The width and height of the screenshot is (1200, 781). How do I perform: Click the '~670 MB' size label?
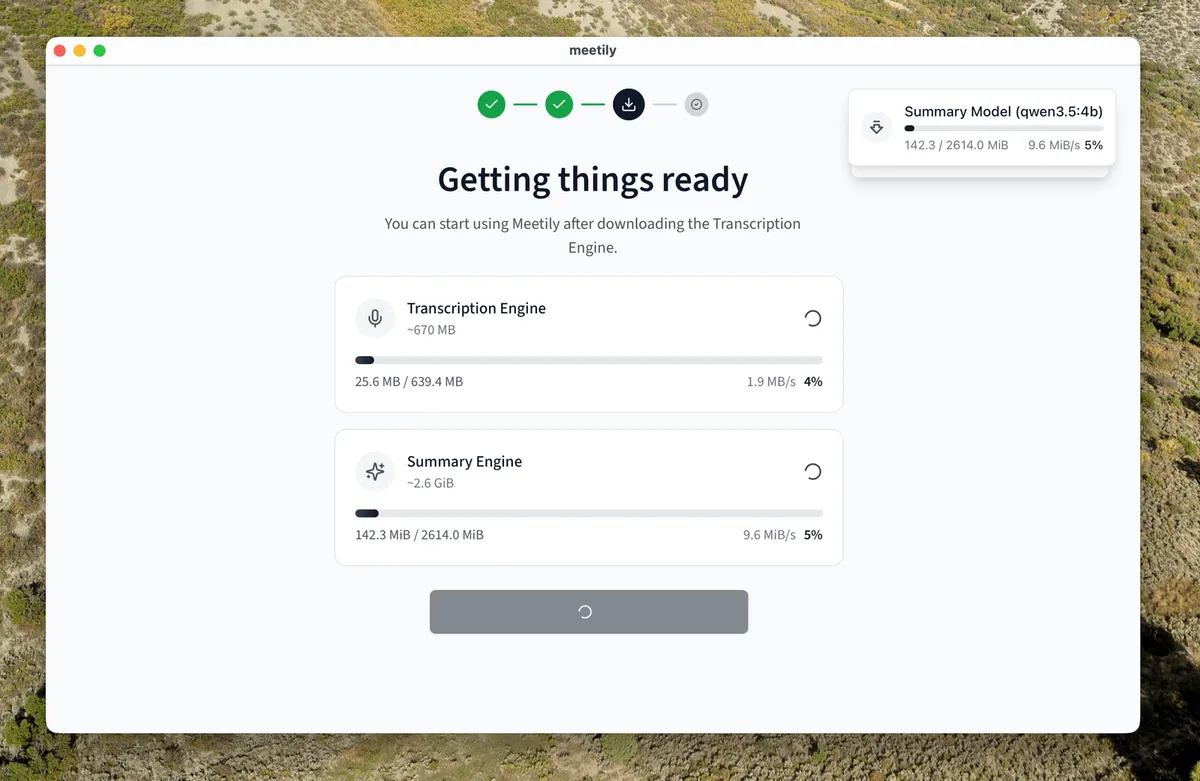click(431, 330)
